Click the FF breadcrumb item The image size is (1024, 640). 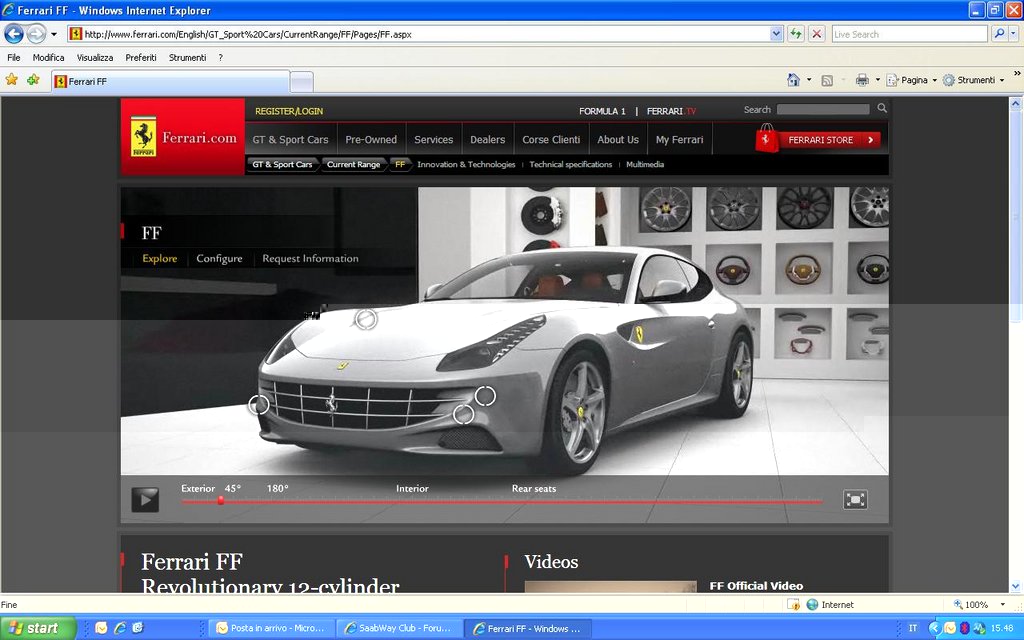click(400, 165)
